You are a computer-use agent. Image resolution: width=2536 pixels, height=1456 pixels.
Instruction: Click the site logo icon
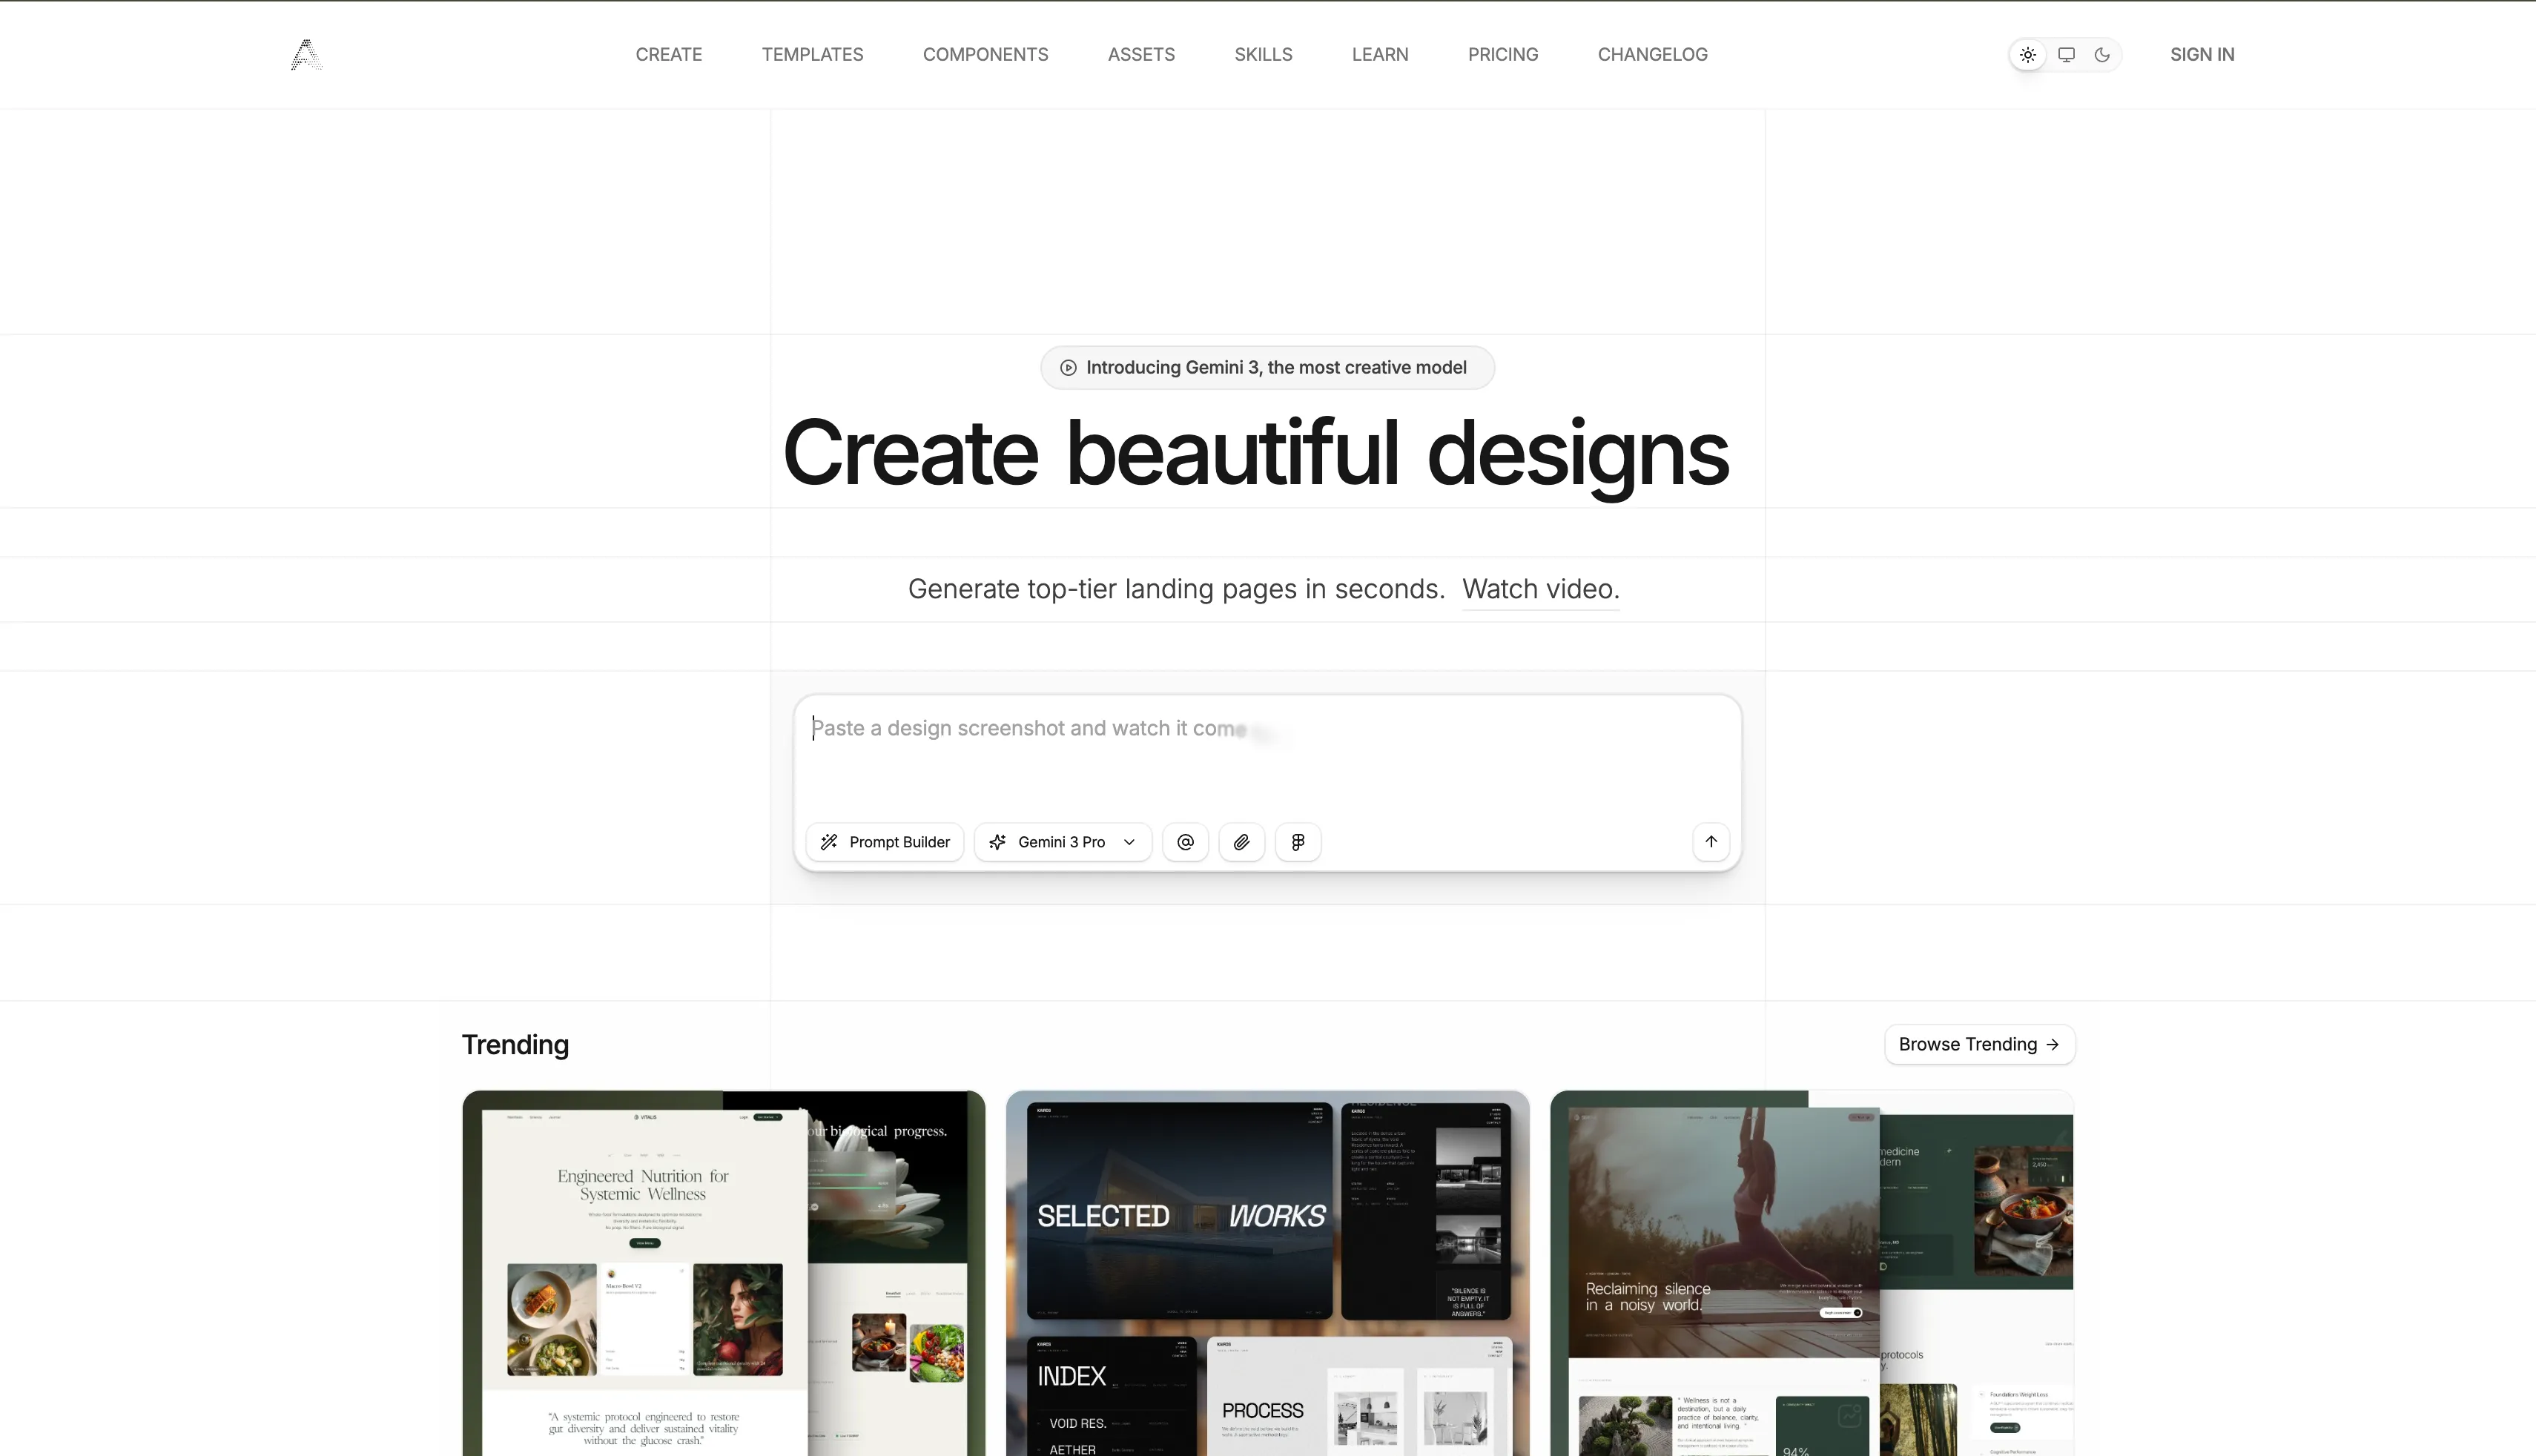[x=306, y=54]
